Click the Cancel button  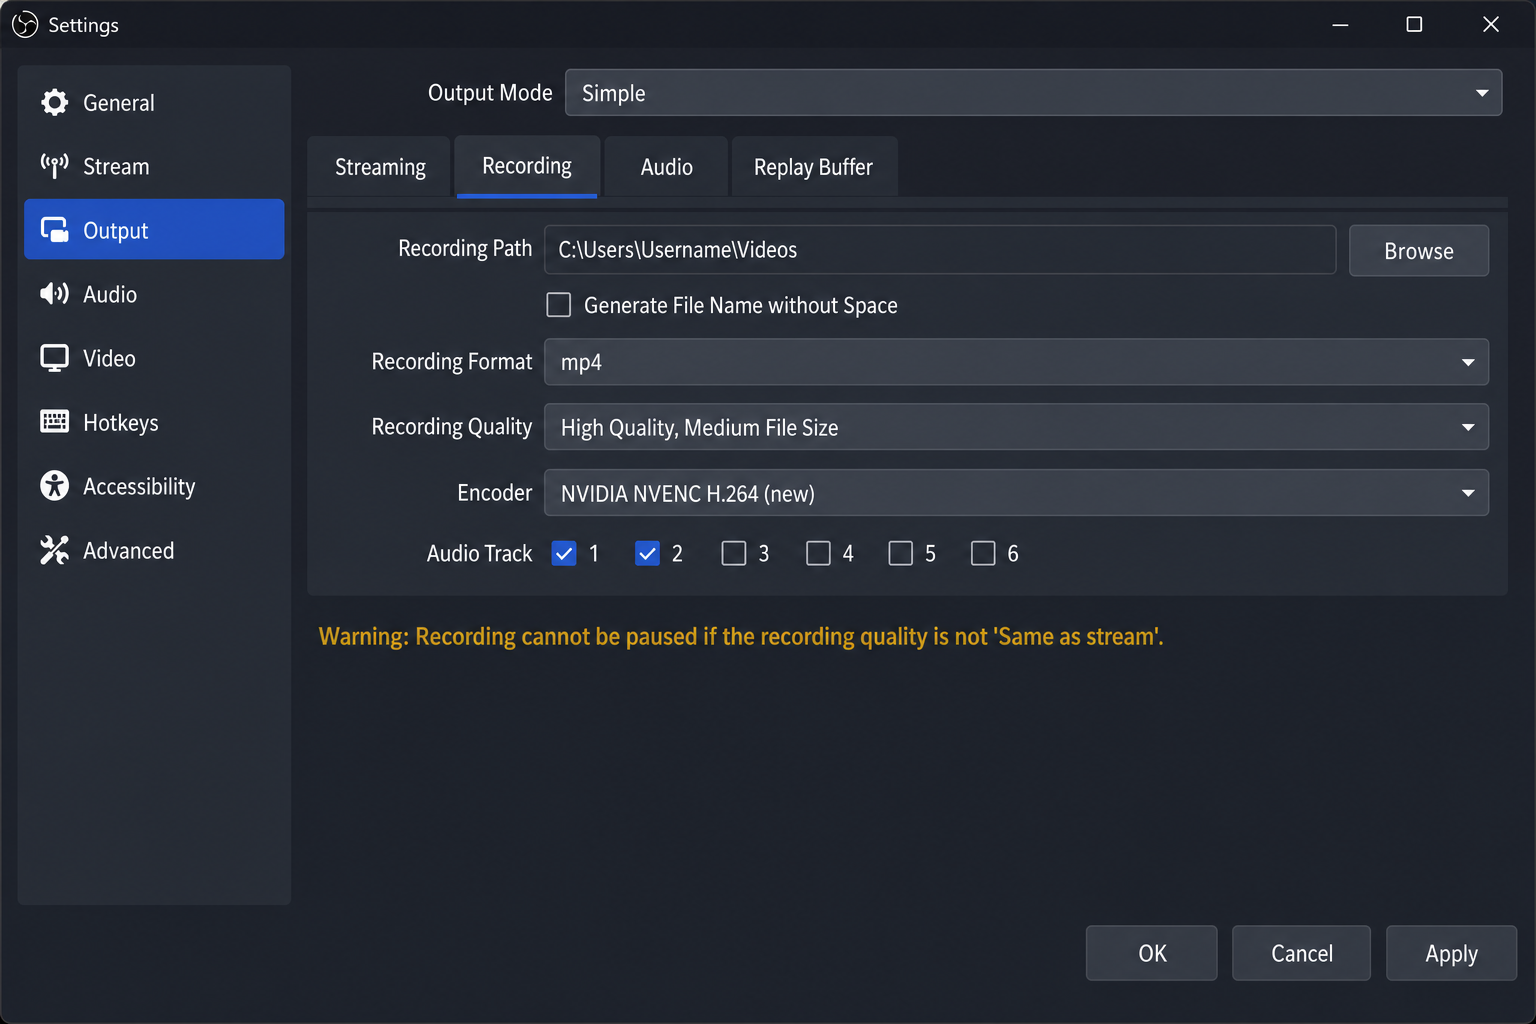(x=1301, y=953)
